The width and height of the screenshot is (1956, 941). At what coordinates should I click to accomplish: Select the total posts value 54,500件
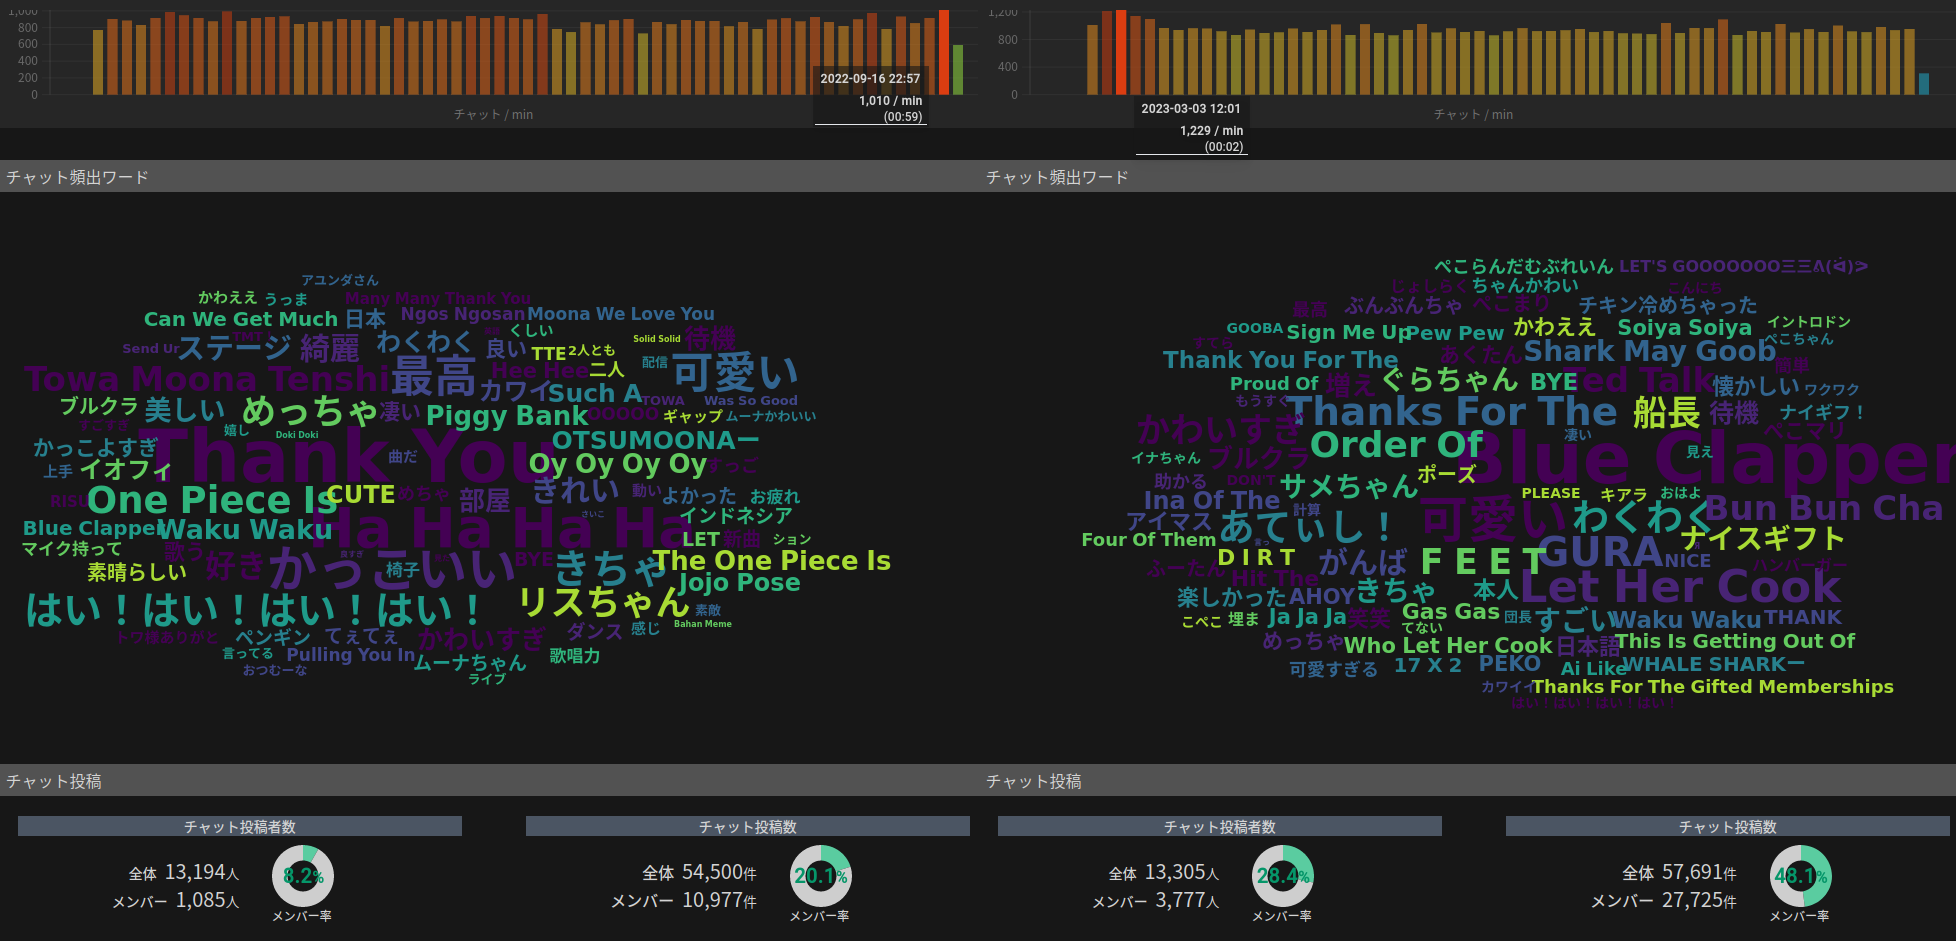coord(719,873)
